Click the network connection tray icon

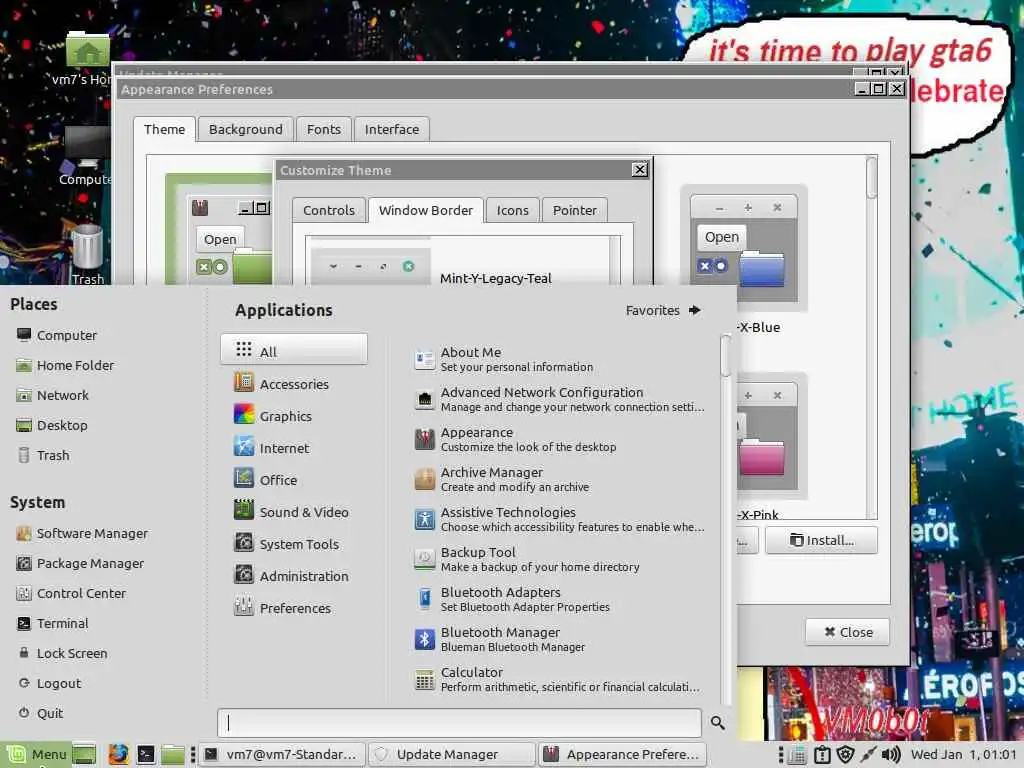868,754
